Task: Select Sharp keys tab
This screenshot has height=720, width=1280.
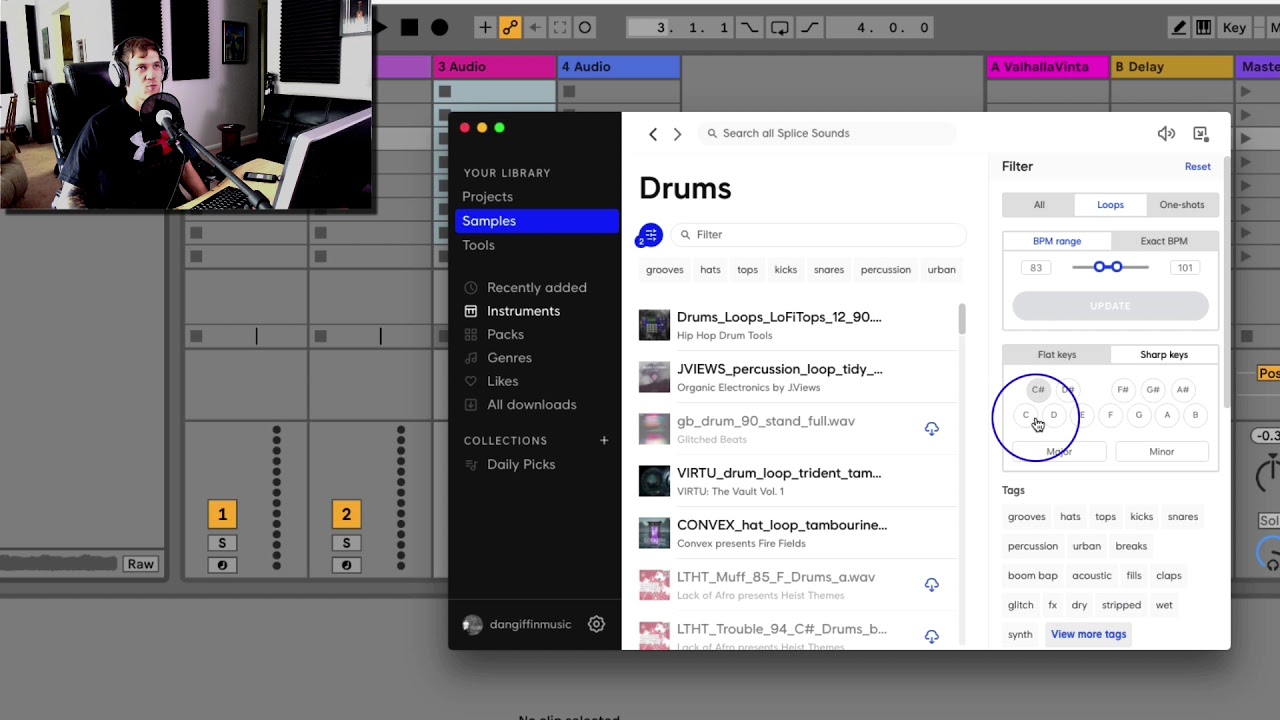Action: coord(1164,355)
